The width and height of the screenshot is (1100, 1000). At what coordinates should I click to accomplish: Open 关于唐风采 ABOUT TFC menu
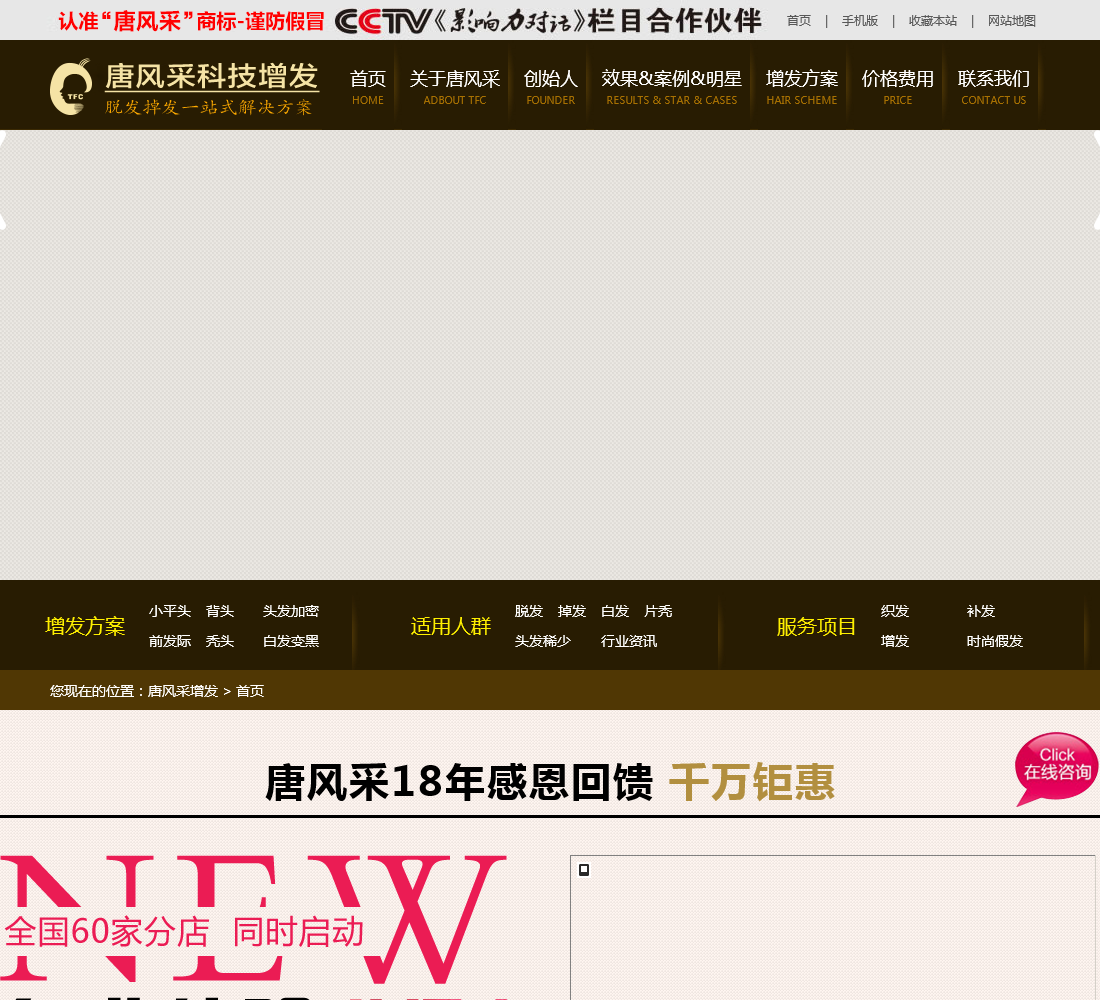[455, 87]
